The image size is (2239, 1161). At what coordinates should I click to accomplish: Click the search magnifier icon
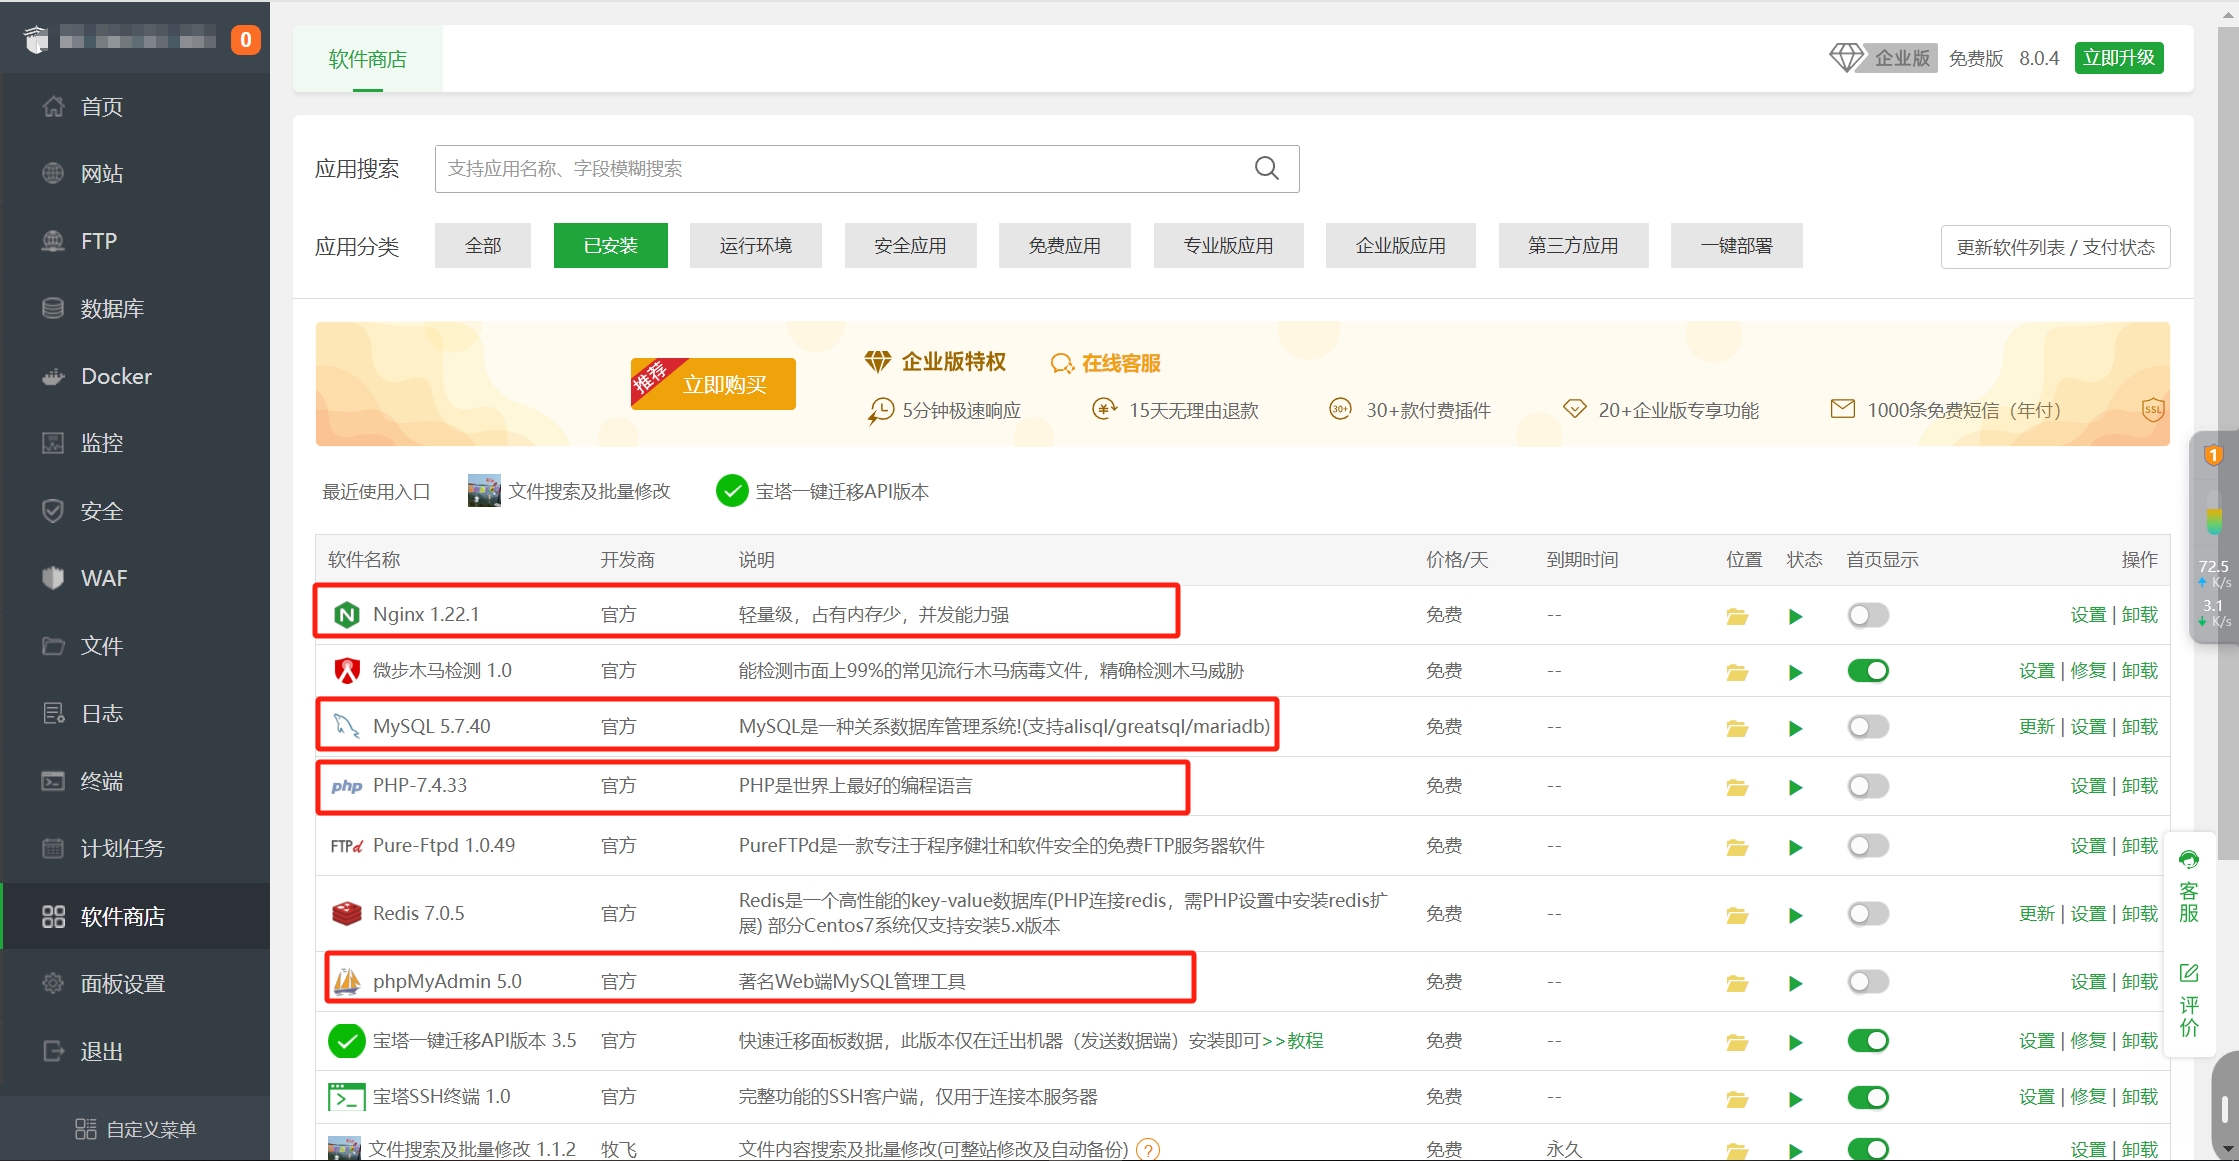pyautogui.click(x=1267, y=168)
